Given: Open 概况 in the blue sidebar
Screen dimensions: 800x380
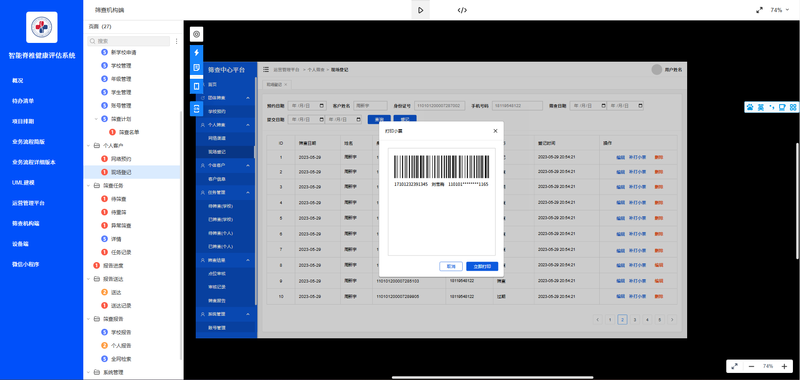Looking at the screenshot, I should click(18, 81).
